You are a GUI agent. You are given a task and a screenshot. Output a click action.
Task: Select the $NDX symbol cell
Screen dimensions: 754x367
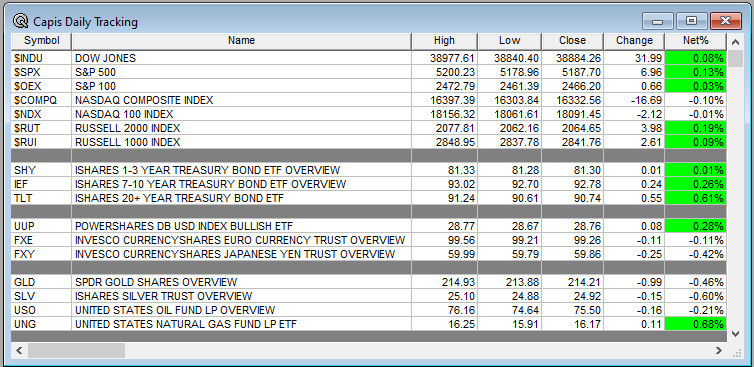(x=41, y=114)
